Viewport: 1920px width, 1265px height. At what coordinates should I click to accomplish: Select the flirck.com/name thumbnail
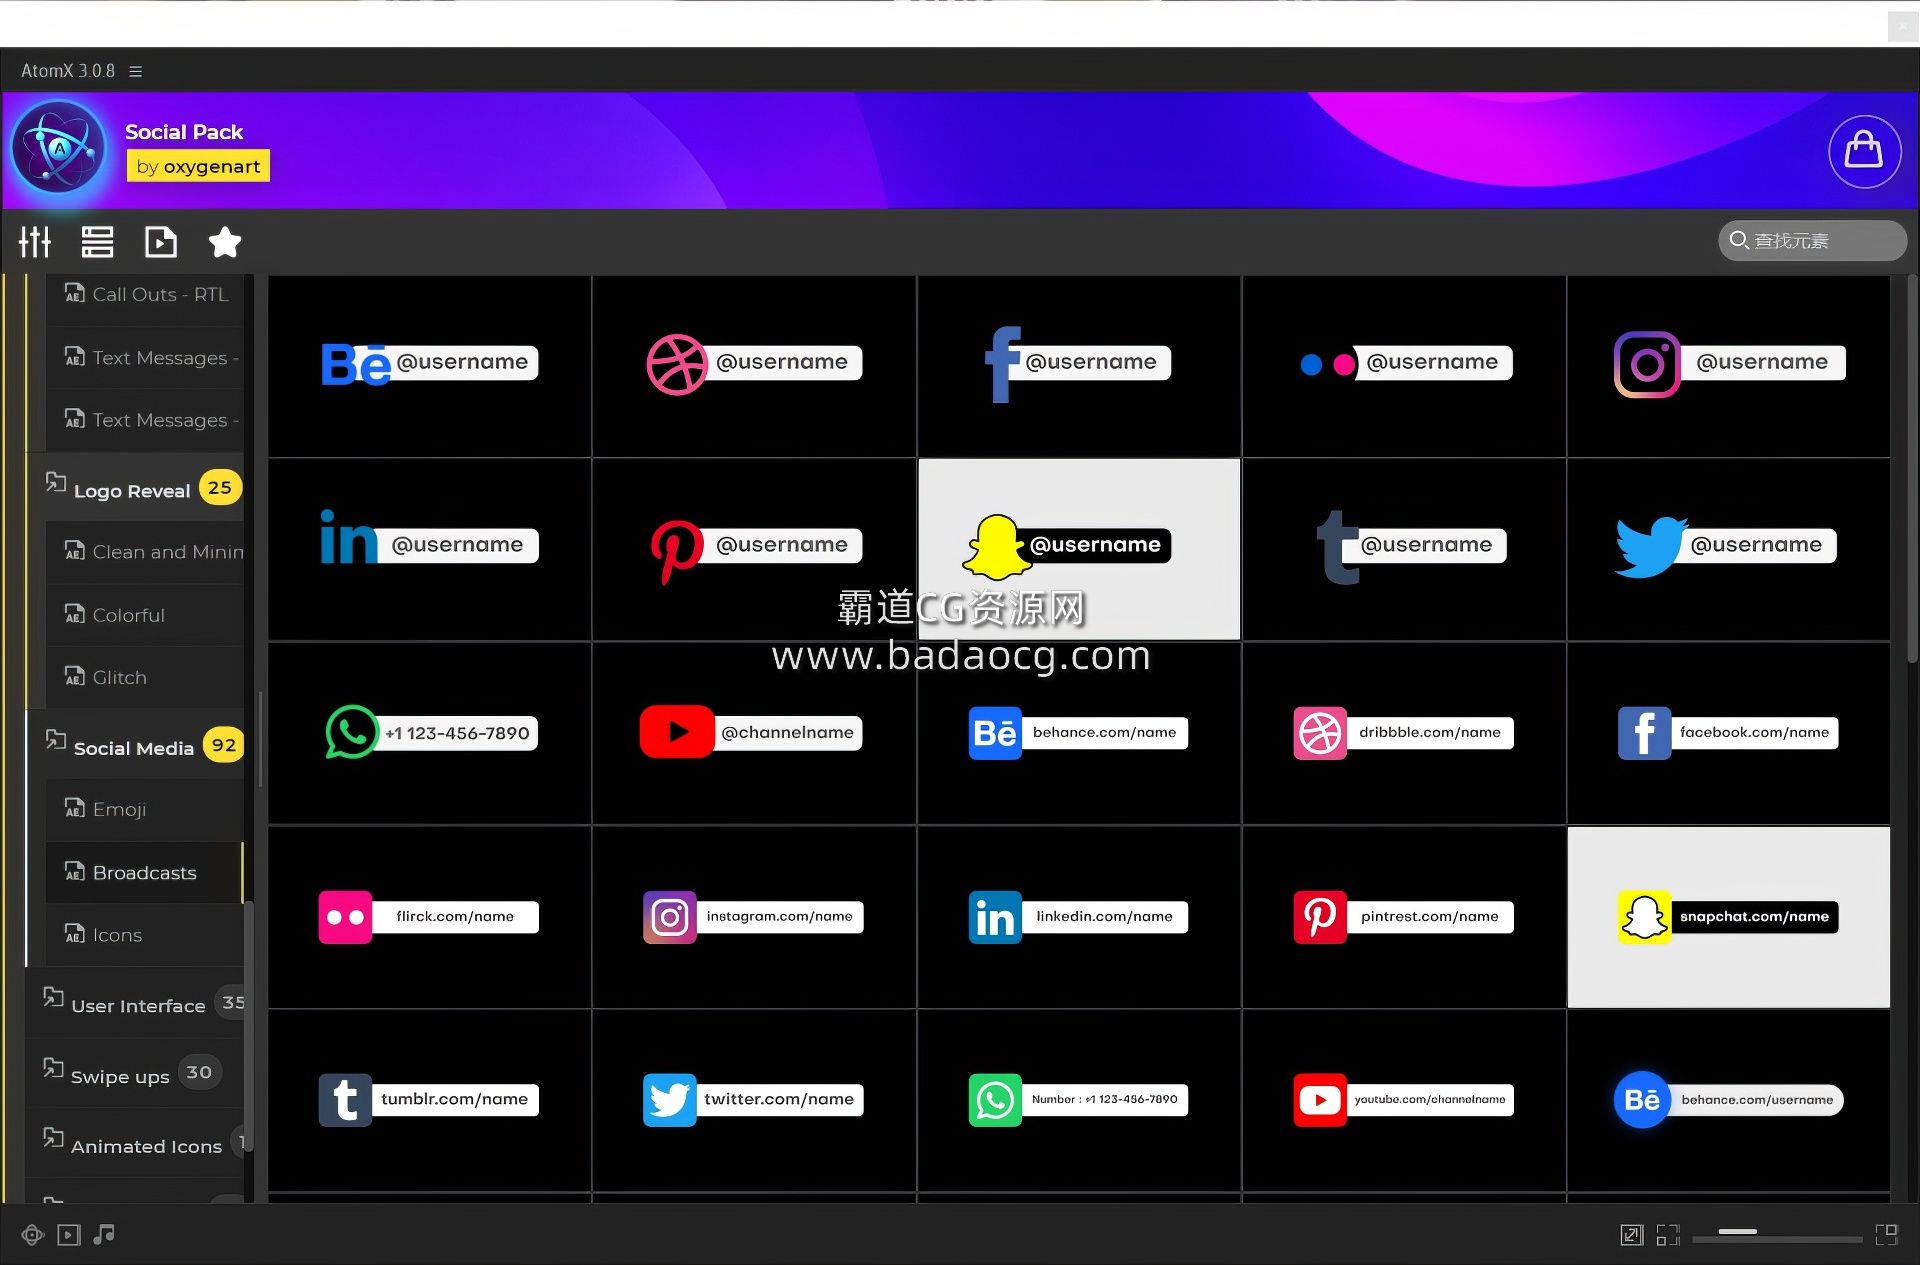(429, 917)
